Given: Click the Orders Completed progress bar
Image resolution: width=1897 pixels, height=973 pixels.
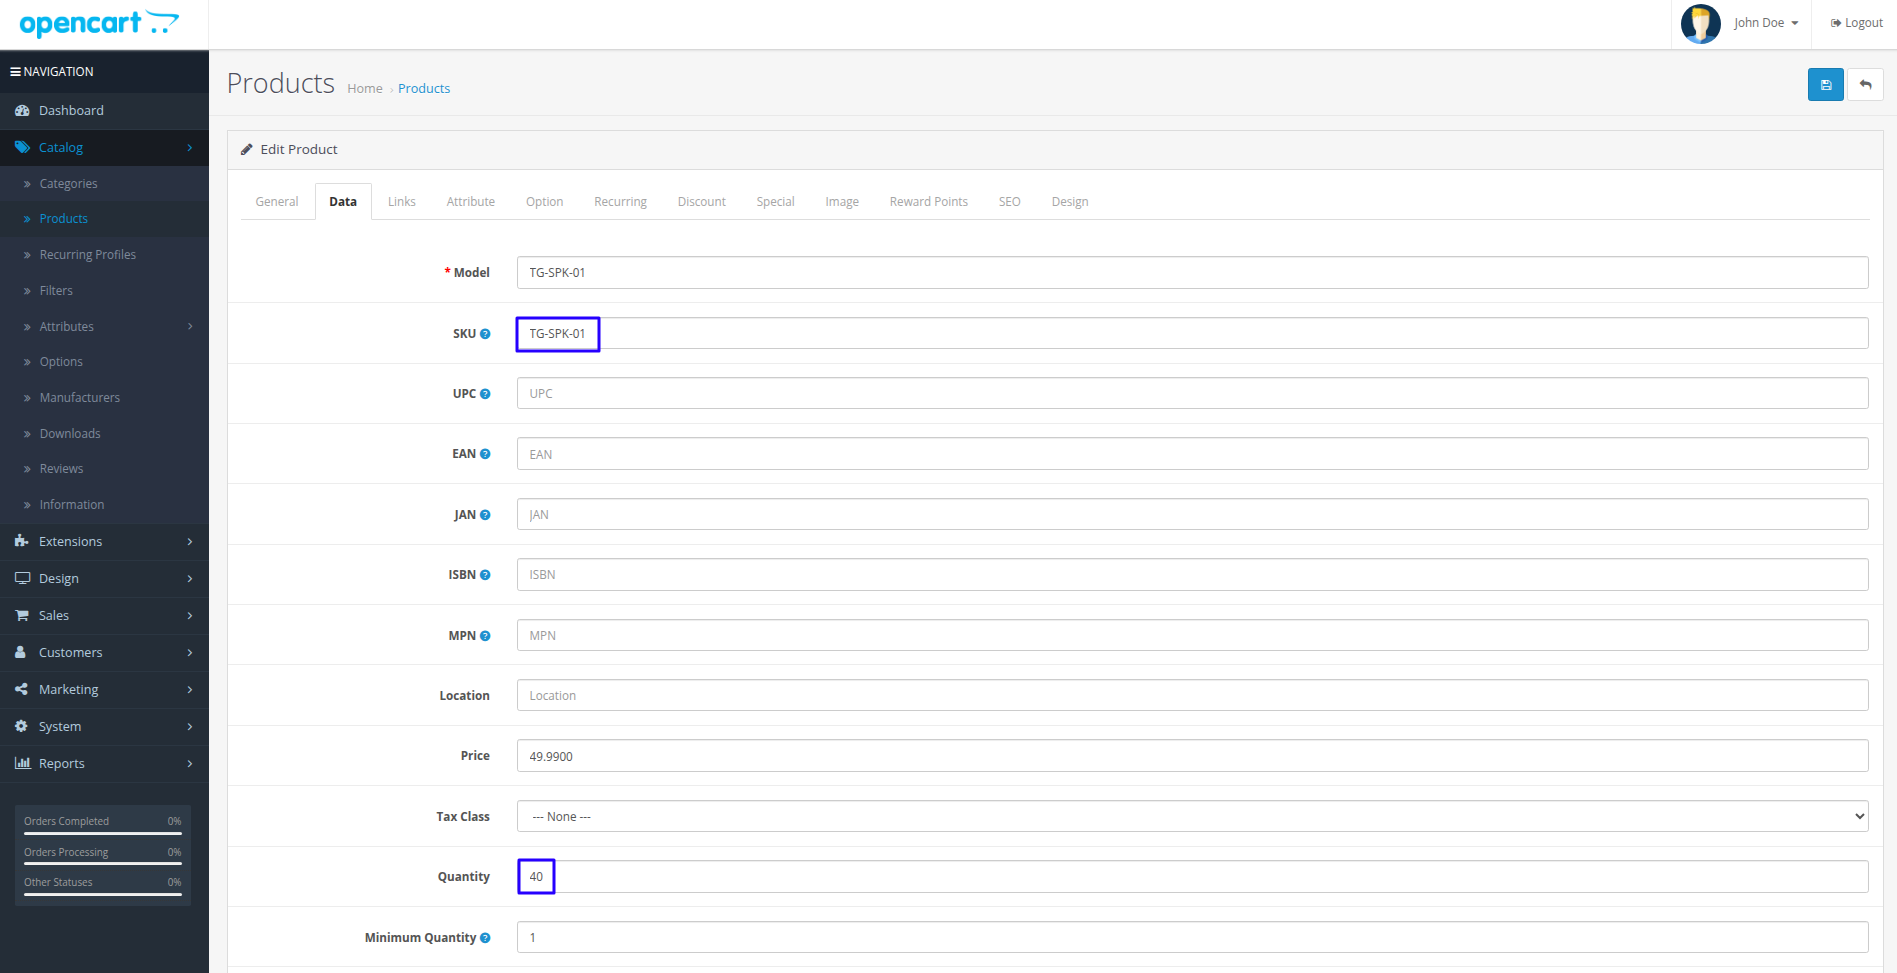Looking at the screenshot, I should click(103, 834).
